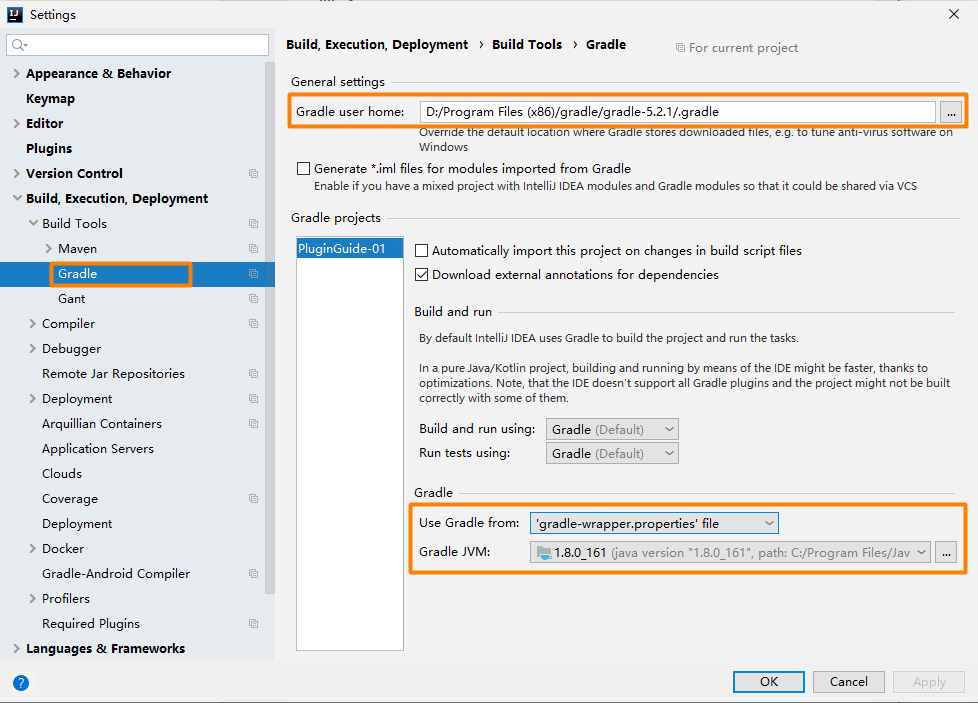Open Remote Jar Repositories settings
Image resolution: width=978 pixels, height=703 pixels.
[x=114, y=374]
